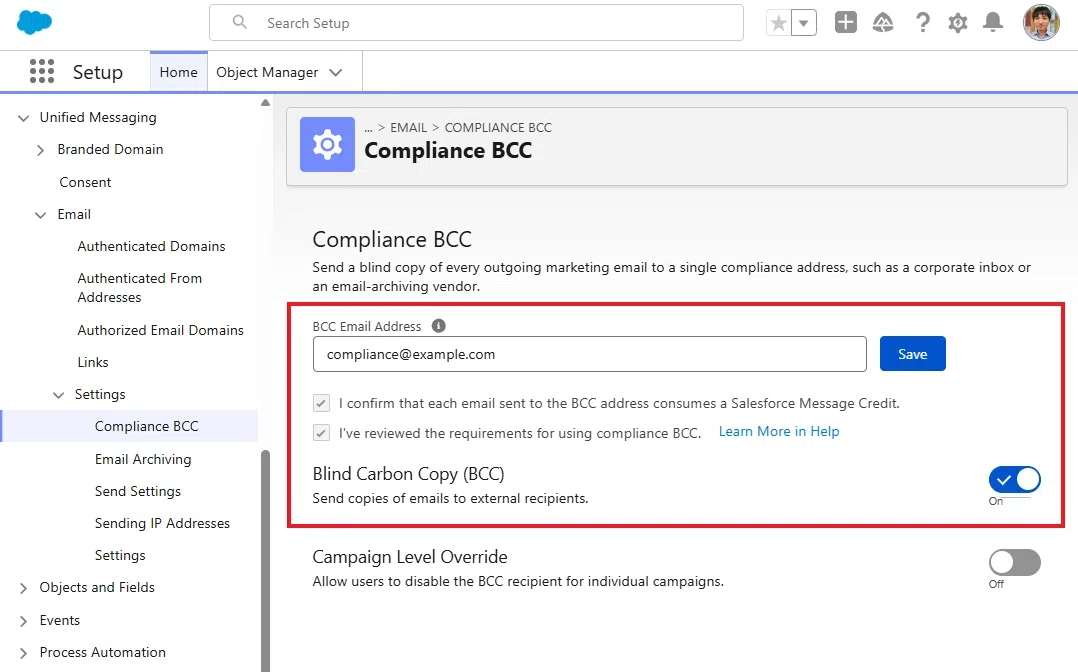The height and width of the screenshot is (672, 1078).
Task: Click the EMAIL breadcrumb link
Action: tap(408, 127)
